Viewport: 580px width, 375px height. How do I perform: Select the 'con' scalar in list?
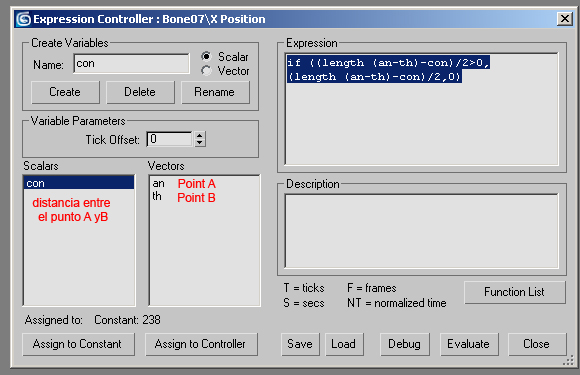pyautogui.click(x=79, y=183)
